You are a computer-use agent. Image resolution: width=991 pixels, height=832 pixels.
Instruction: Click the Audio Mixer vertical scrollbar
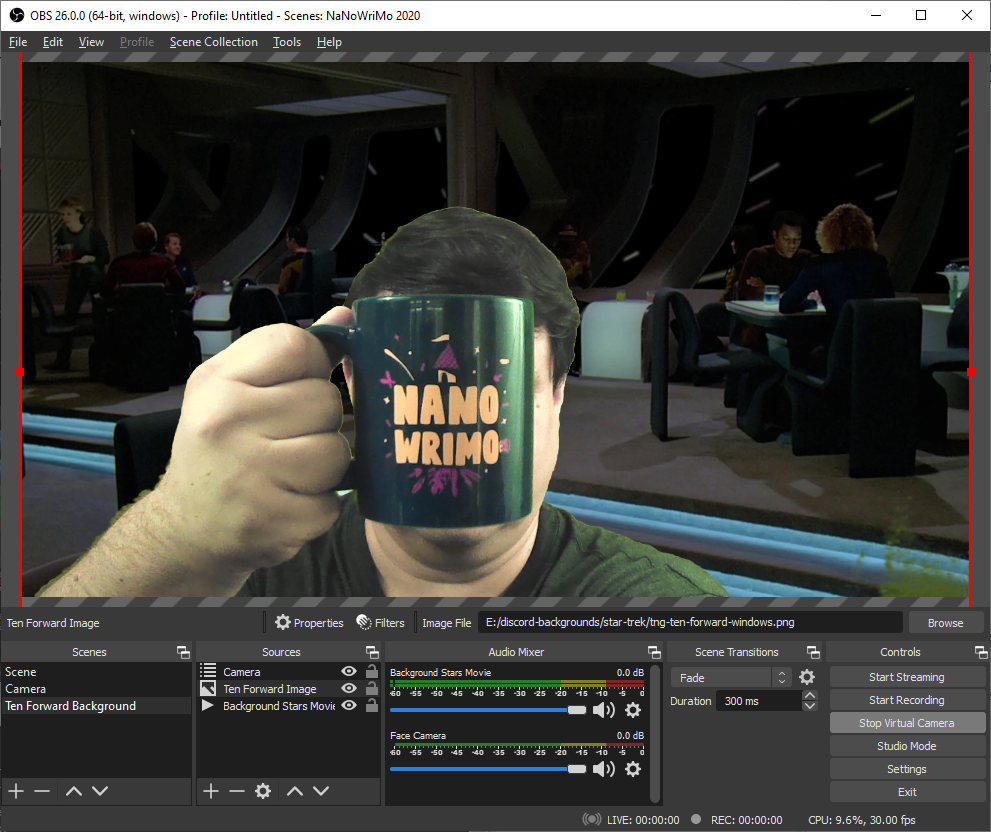pyautogui.click(x=655, y=733)
